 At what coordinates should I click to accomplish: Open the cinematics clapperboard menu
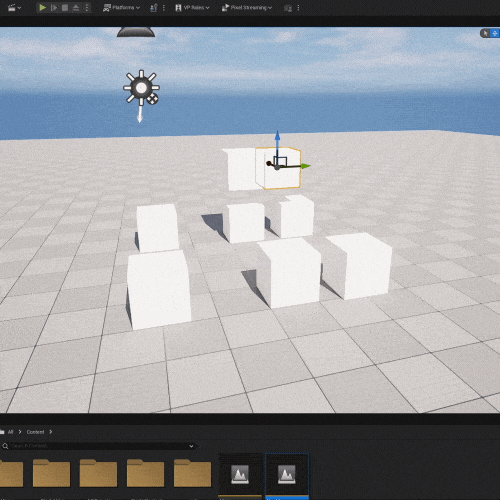click(x=14, y=7)
